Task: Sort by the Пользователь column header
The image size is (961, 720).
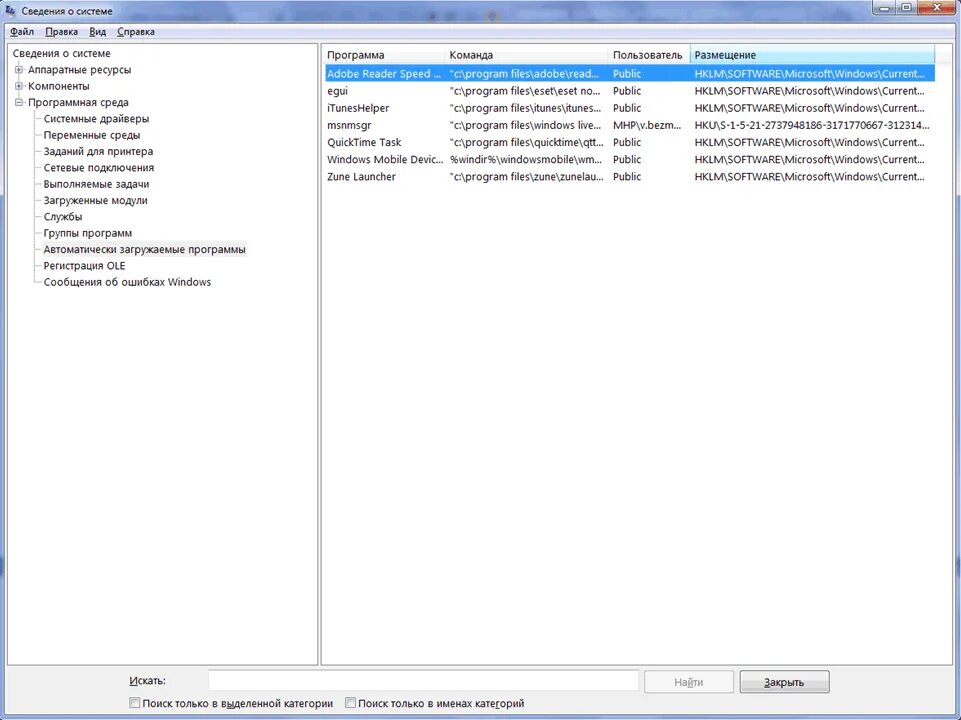Action: pyautogui.click(x=649, y=55)
